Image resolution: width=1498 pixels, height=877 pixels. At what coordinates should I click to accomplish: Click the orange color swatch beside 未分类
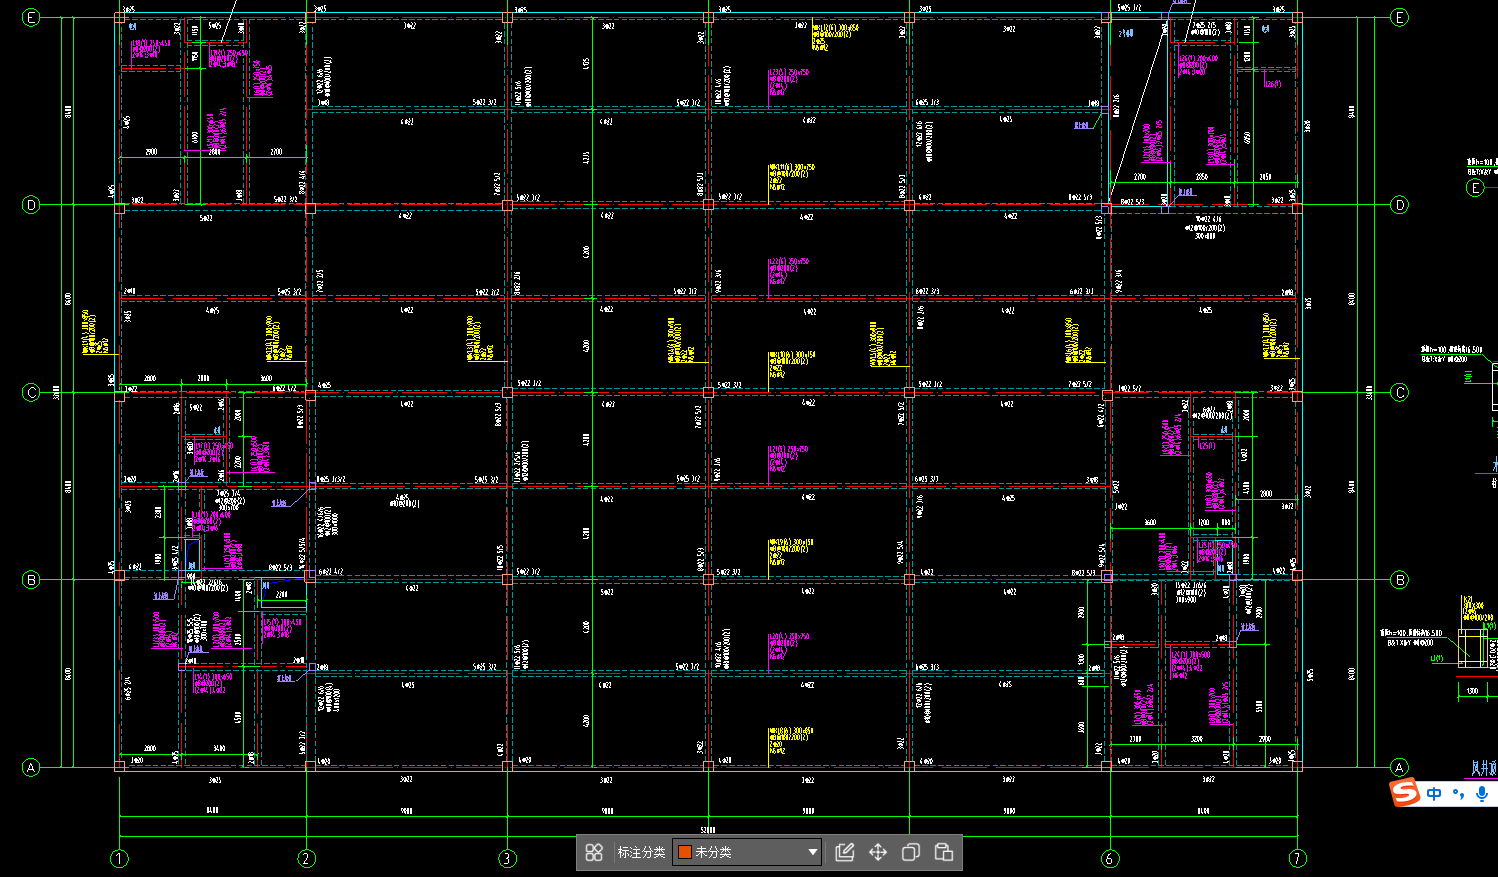(685, 852)
